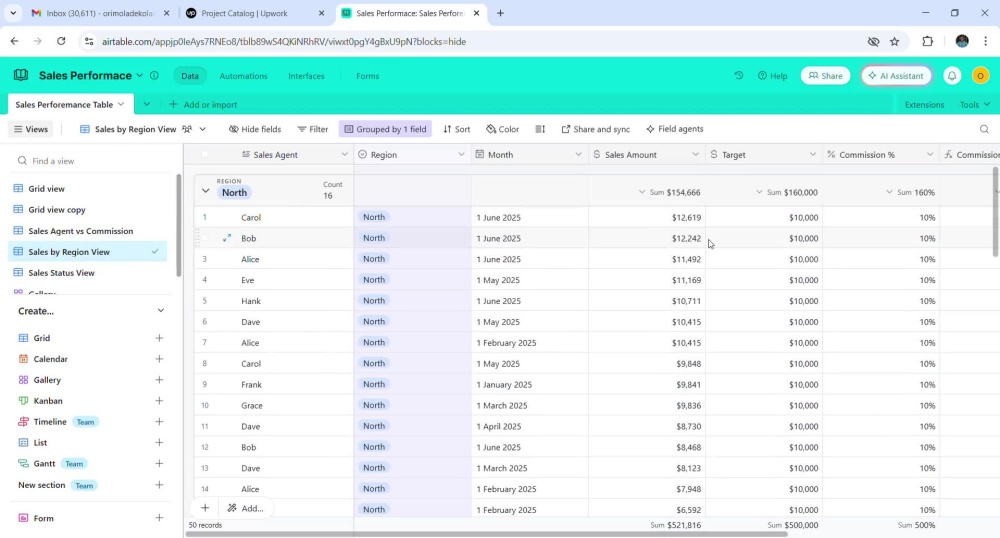
Task: Reload the browser page
Action: [x=61, y=41]
